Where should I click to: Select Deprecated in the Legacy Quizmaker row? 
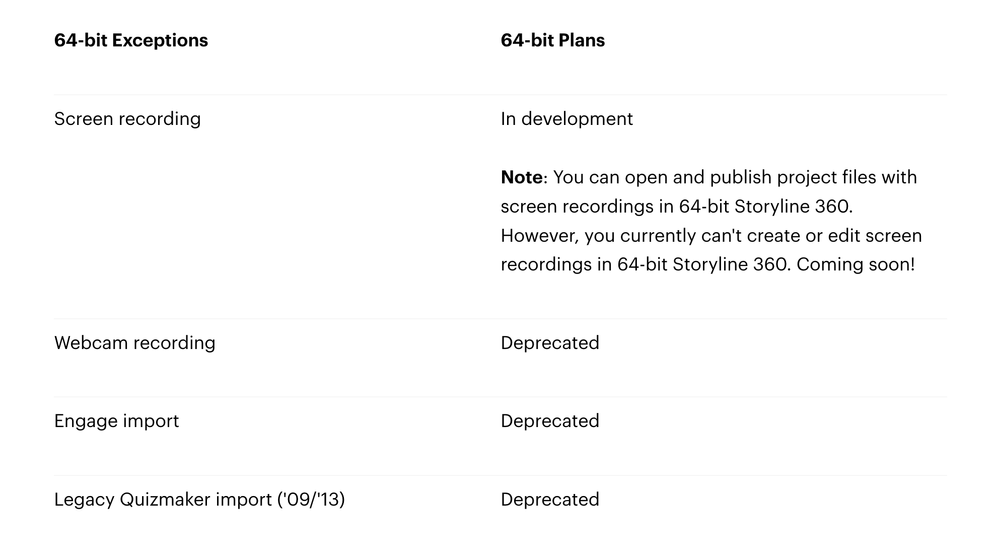(549, 500)
